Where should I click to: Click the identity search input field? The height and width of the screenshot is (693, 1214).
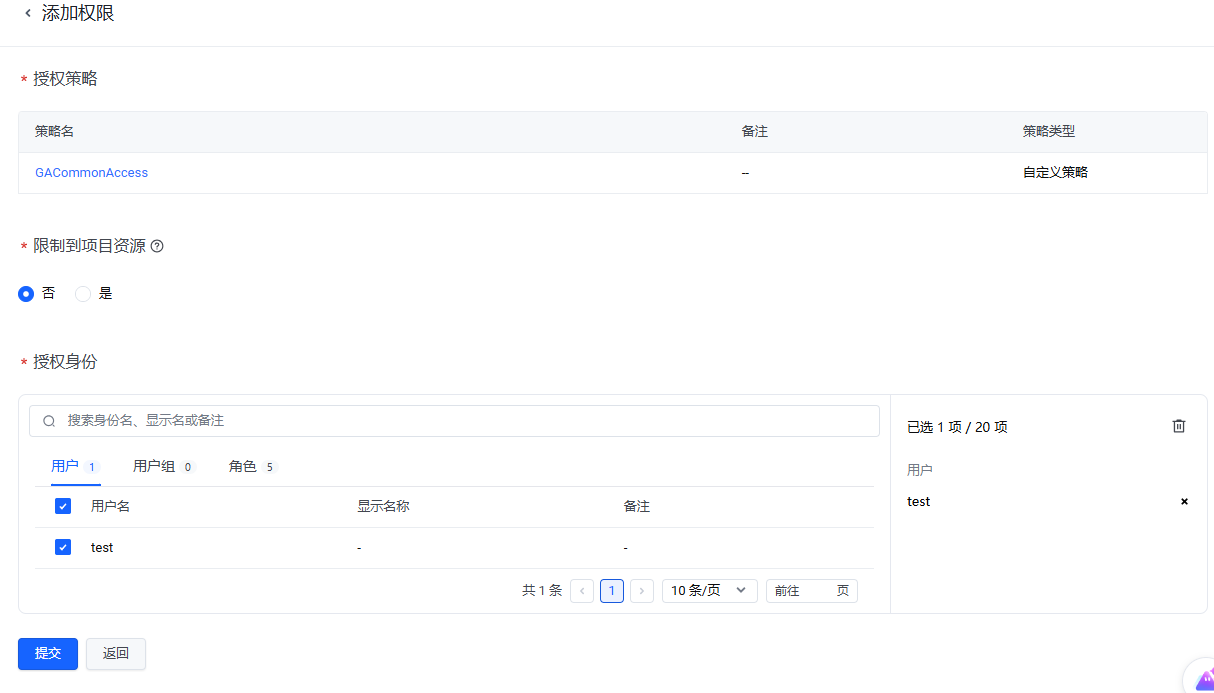click(460, 421)
